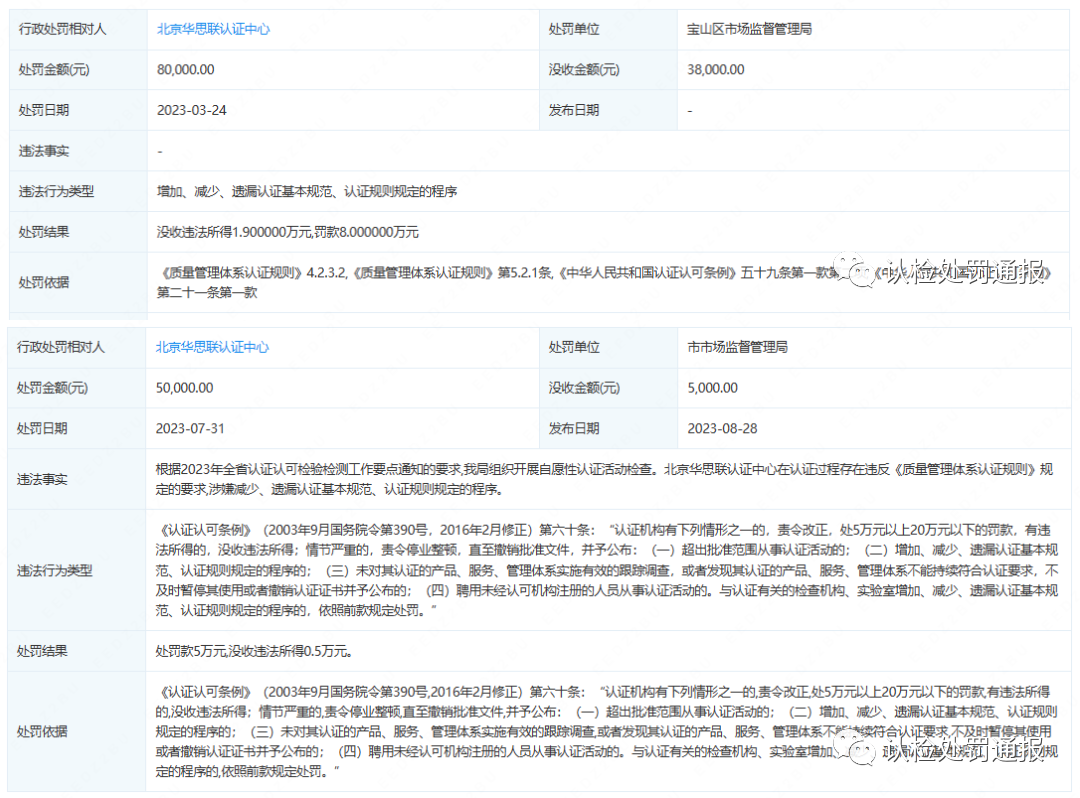This screenshot has width=1080, height=798.
Task: Select the publish date 2023-08-28
Action: [722, 428]
